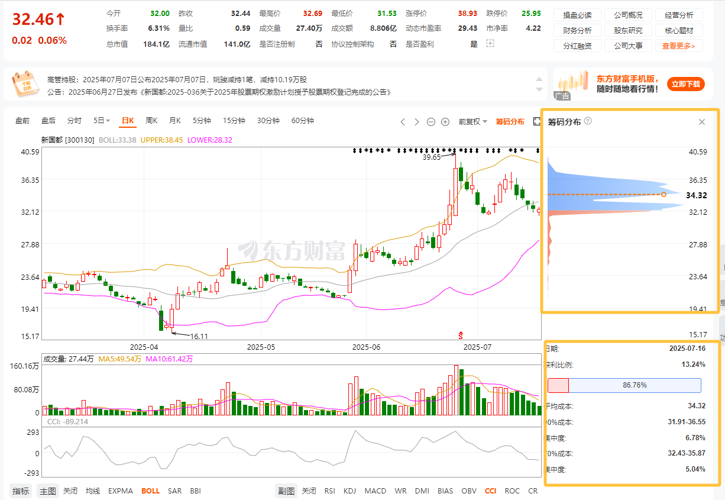The width and height of the screenshot is (725, 500).
Task: Open the 核心题材 link
Action: point(679,31)
